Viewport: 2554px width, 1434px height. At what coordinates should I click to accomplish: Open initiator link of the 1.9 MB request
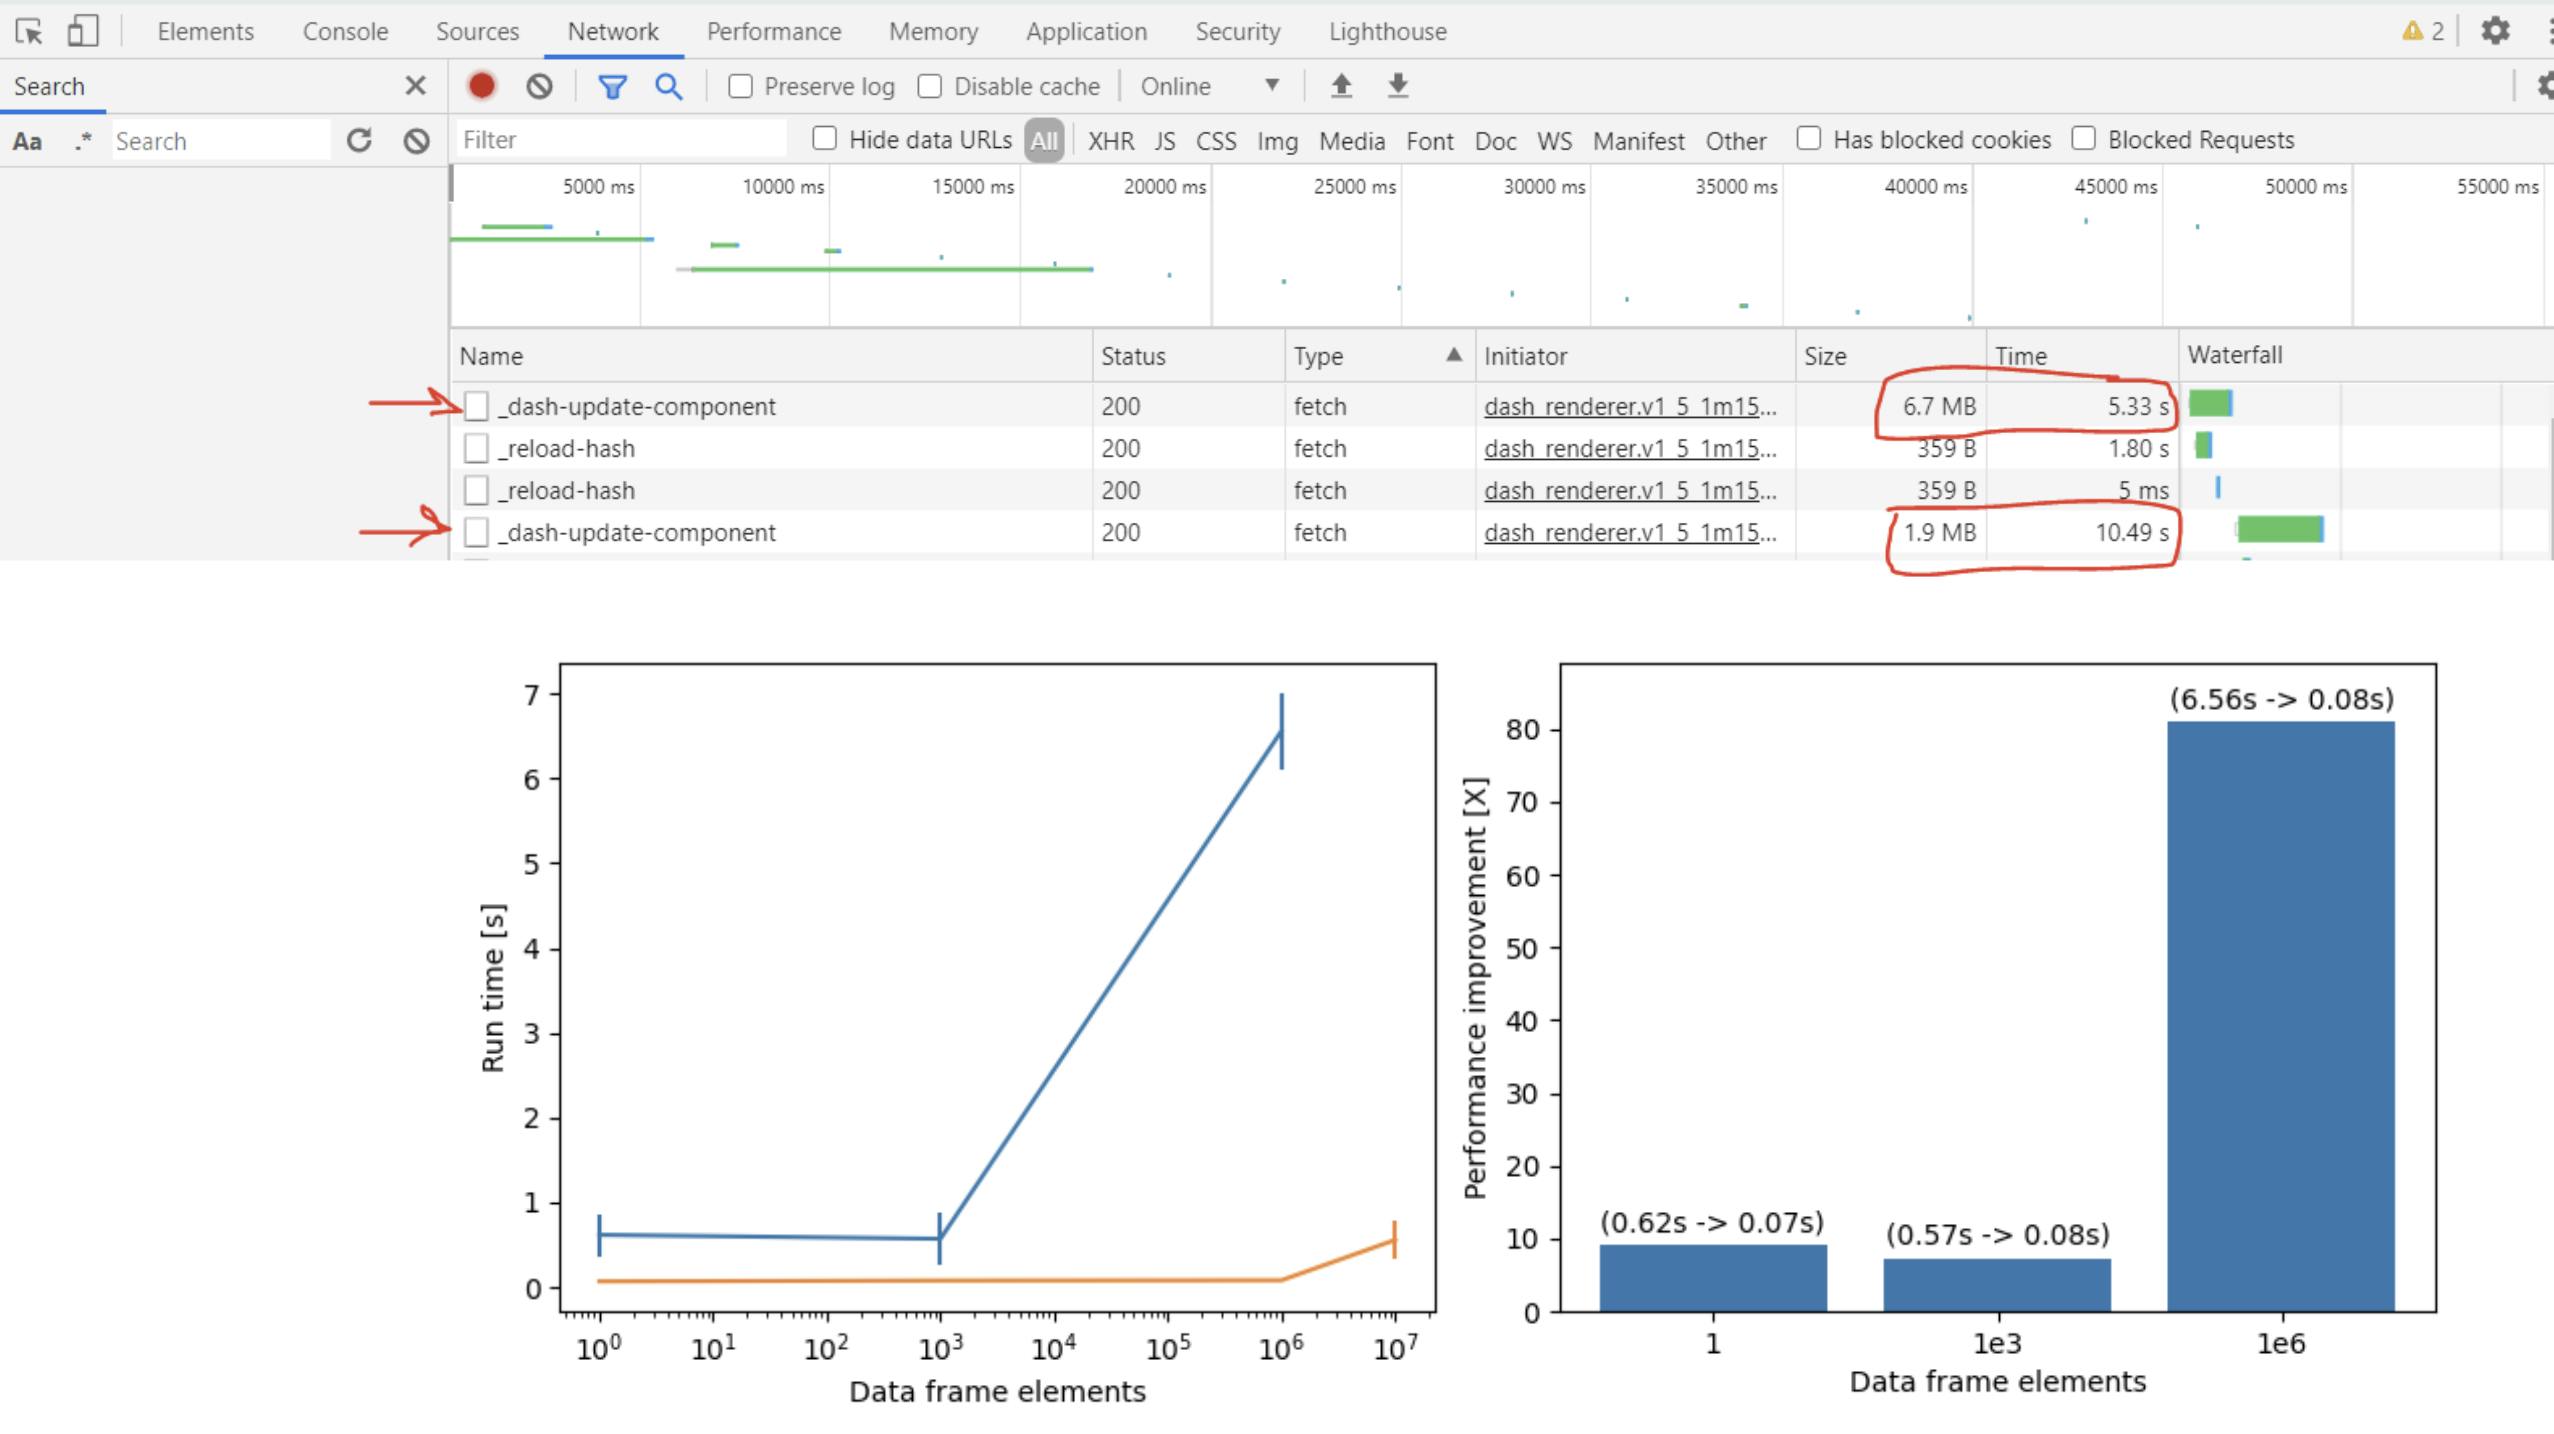1630,532
